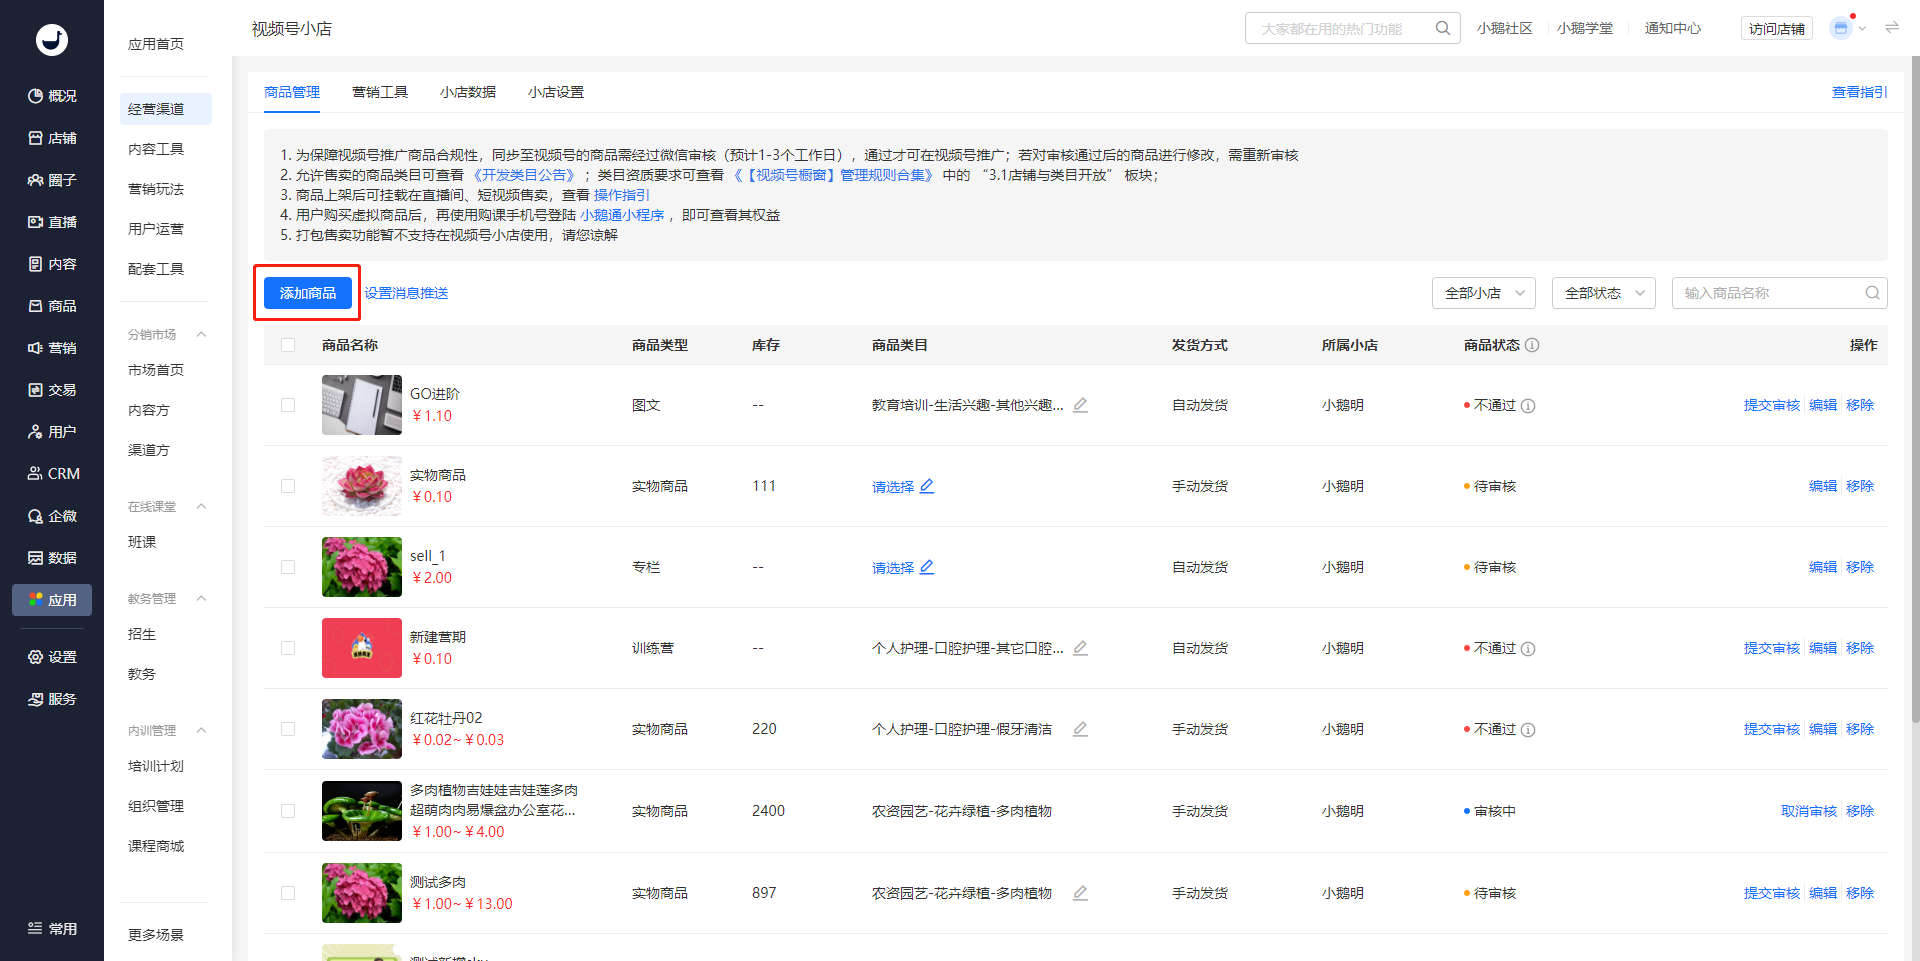Check the sell_1 row checkbox
Screen dimensions: 1920x961
(288, 567)
